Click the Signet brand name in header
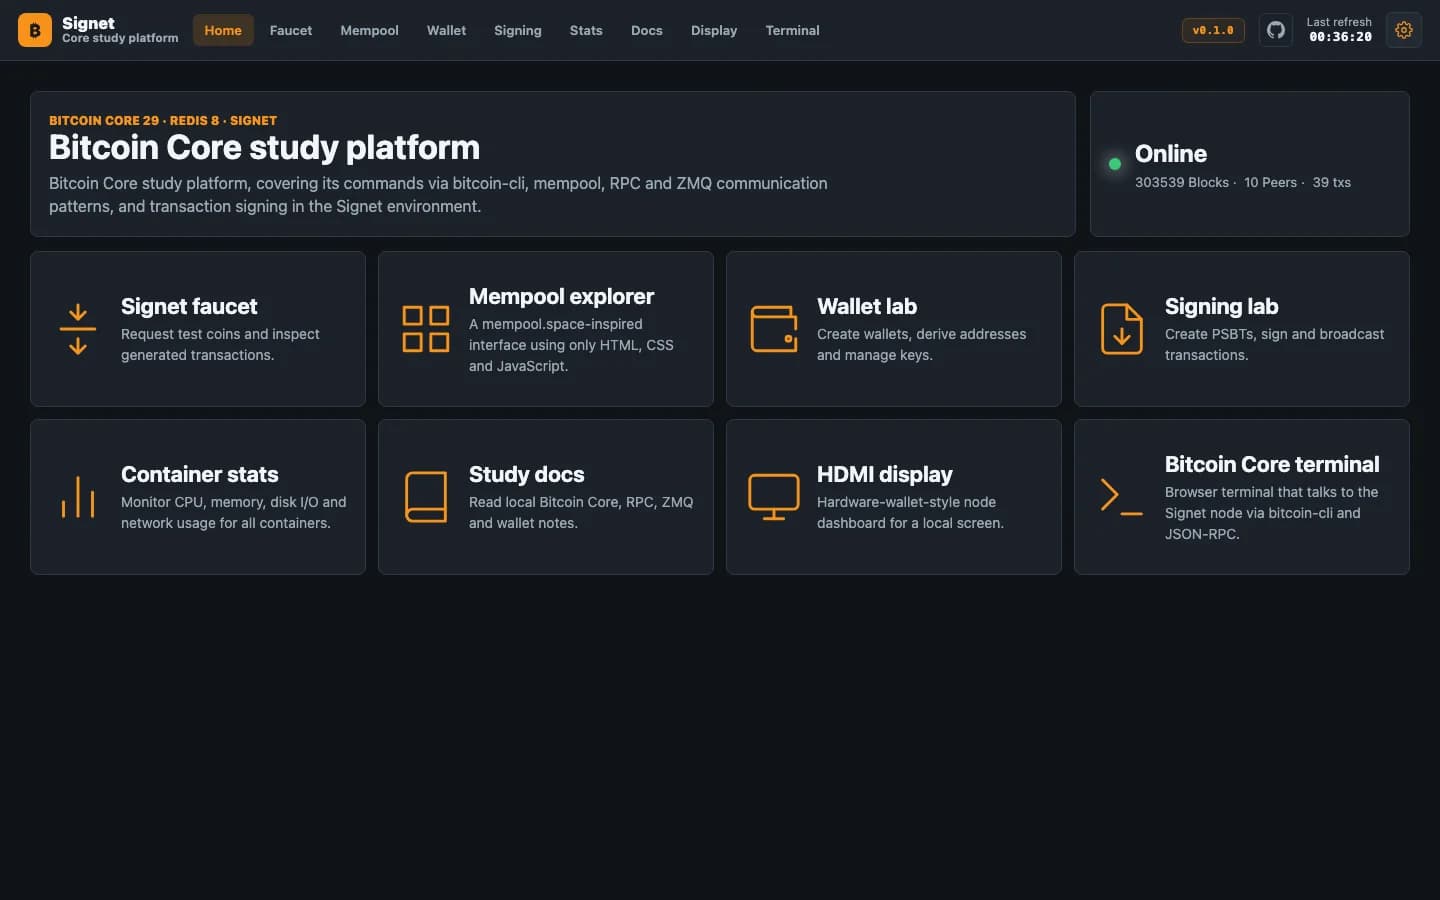The height and width of the screenshot is (900, 1440). pos(88,23)
